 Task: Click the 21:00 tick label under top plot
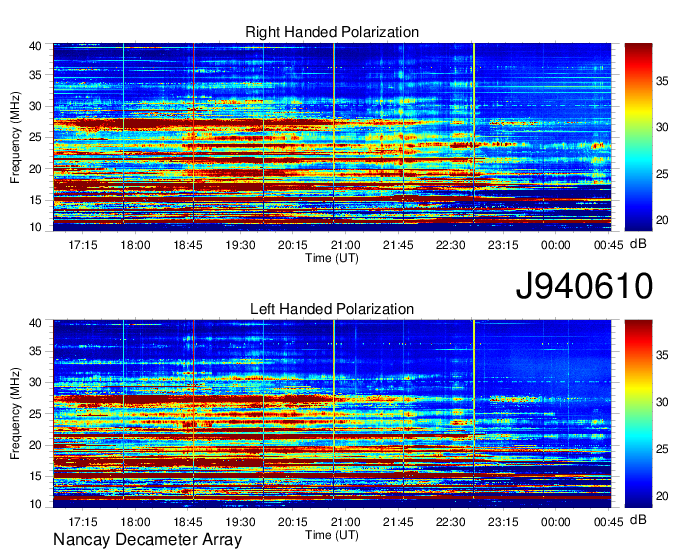click(346, 245)
